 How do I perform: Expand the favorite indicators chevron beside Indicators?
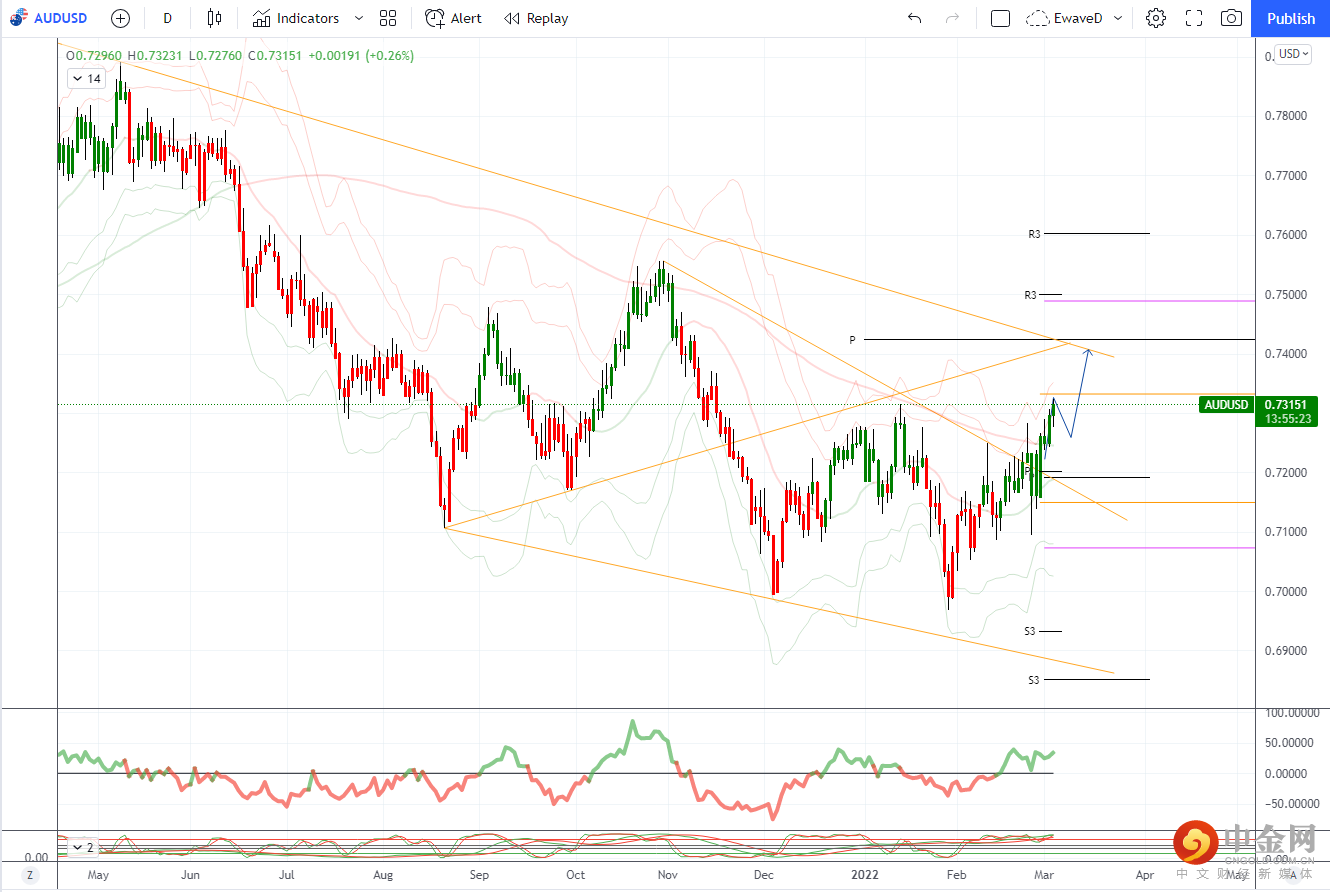tap(359, 18)
